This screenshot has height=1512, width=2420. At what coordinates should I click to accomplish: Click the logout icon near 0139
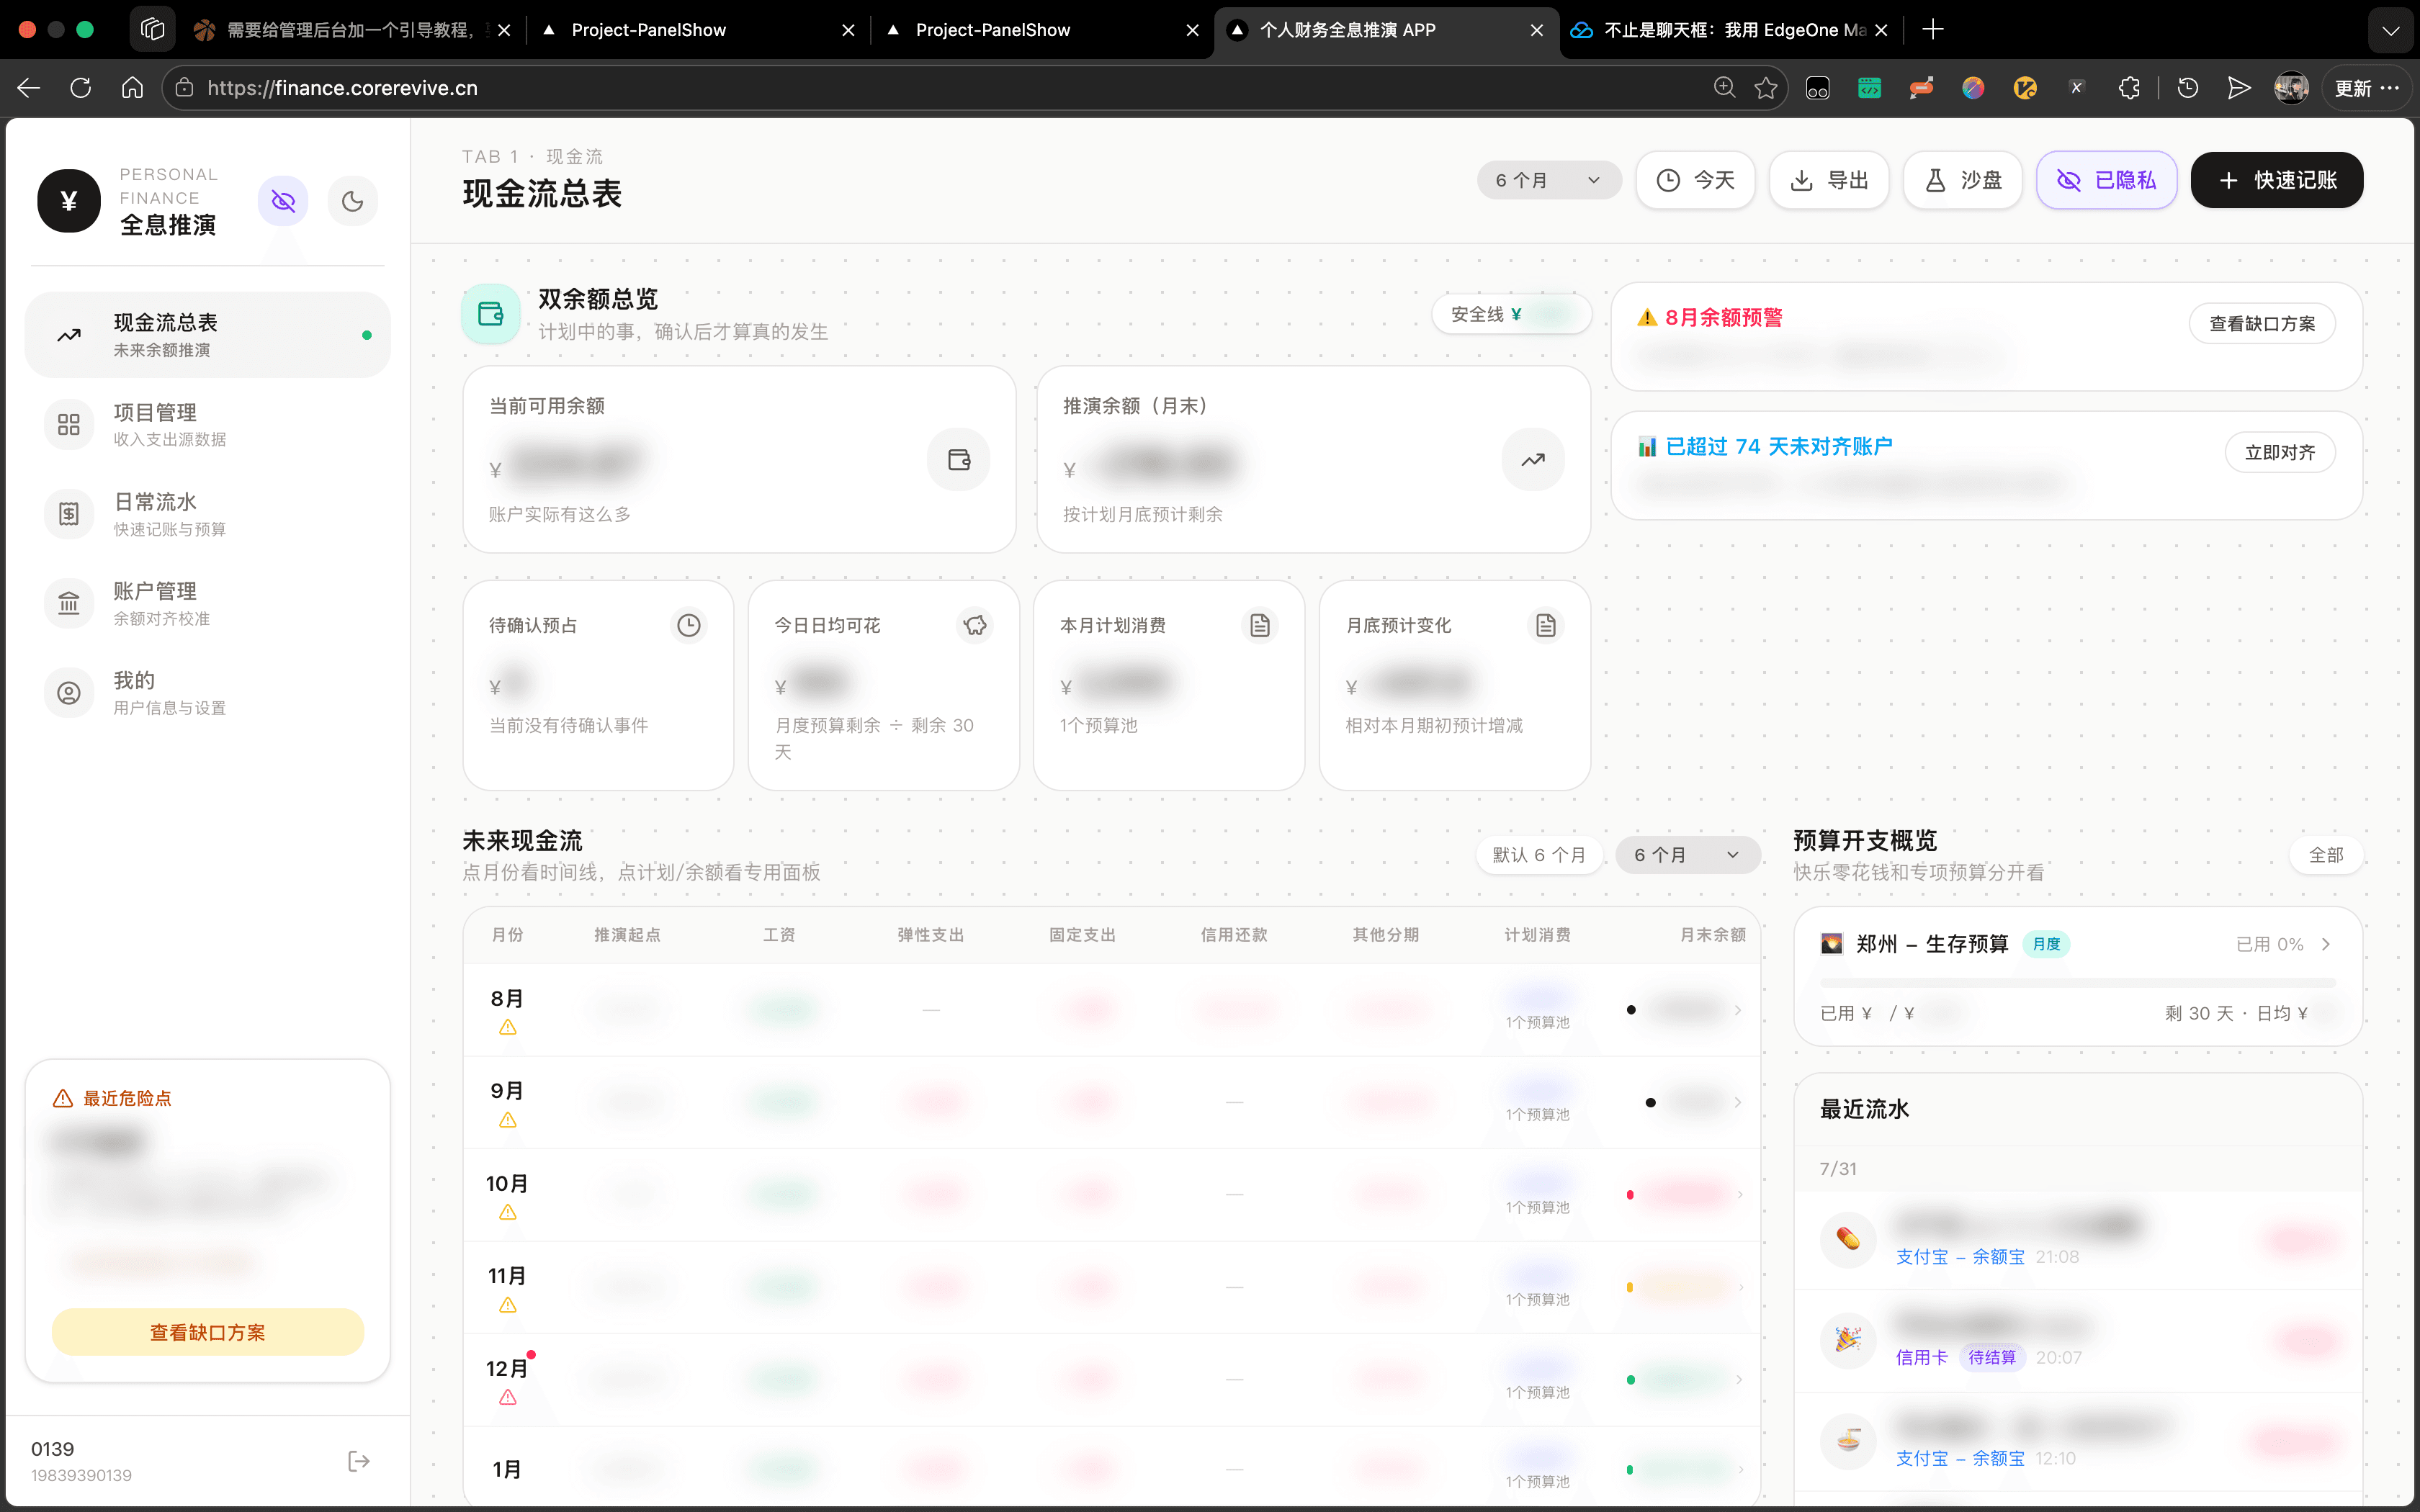point(359,1461)
